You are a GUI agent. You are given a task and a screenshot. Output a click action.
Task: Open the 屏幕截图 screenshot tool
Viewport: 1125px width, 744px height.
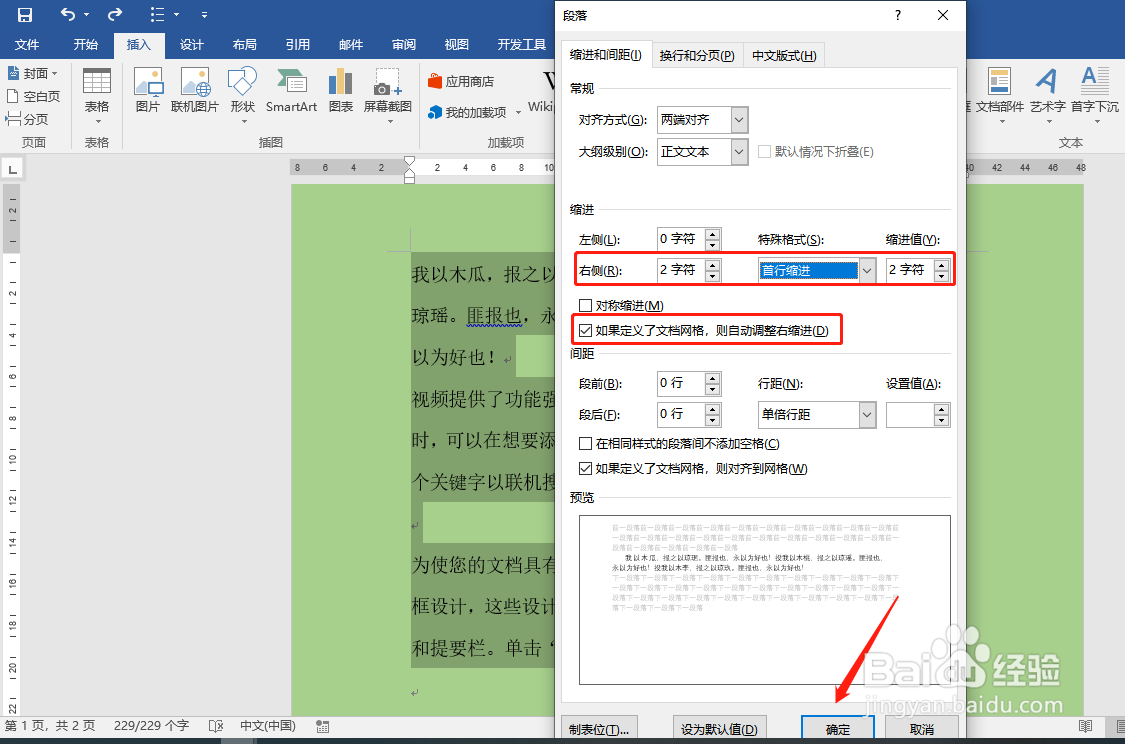tap(388, 90)
